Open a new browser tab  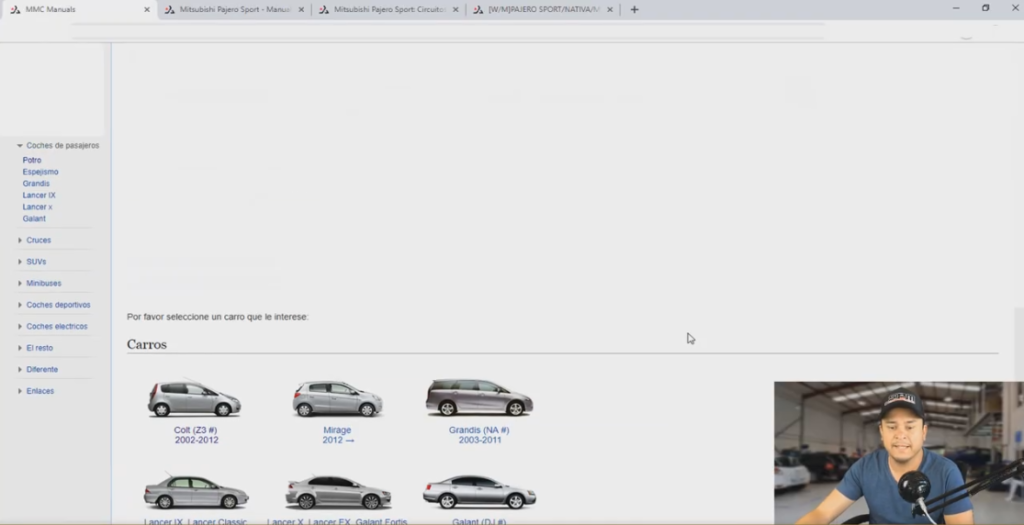pyautogui.click(x=634, y=10)
